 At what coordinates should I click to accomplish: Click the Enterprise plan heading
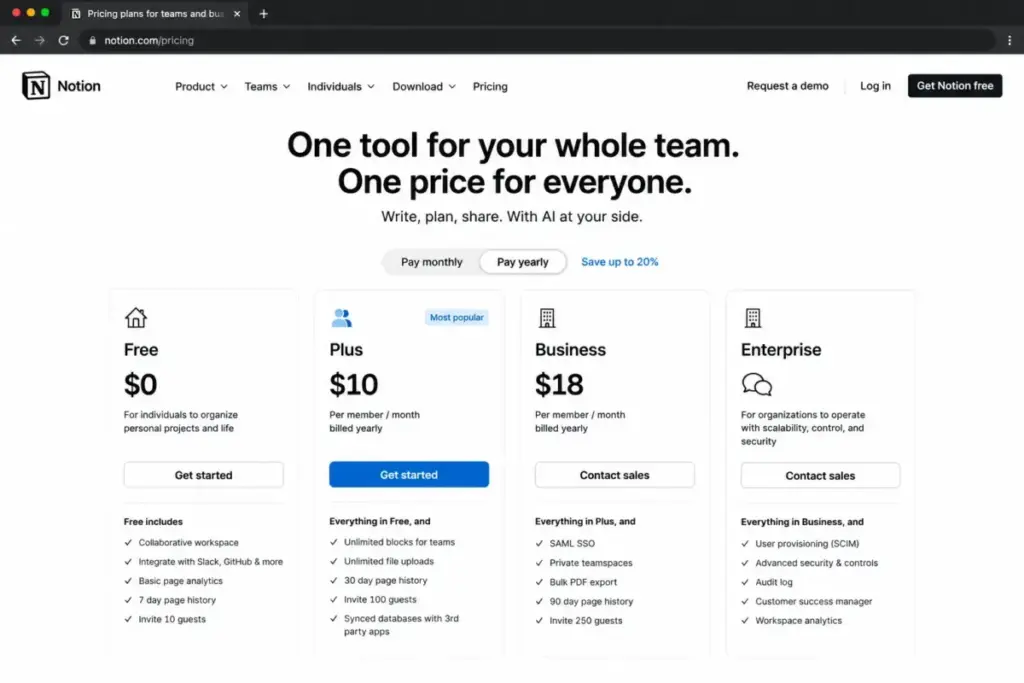pos(781,349)
